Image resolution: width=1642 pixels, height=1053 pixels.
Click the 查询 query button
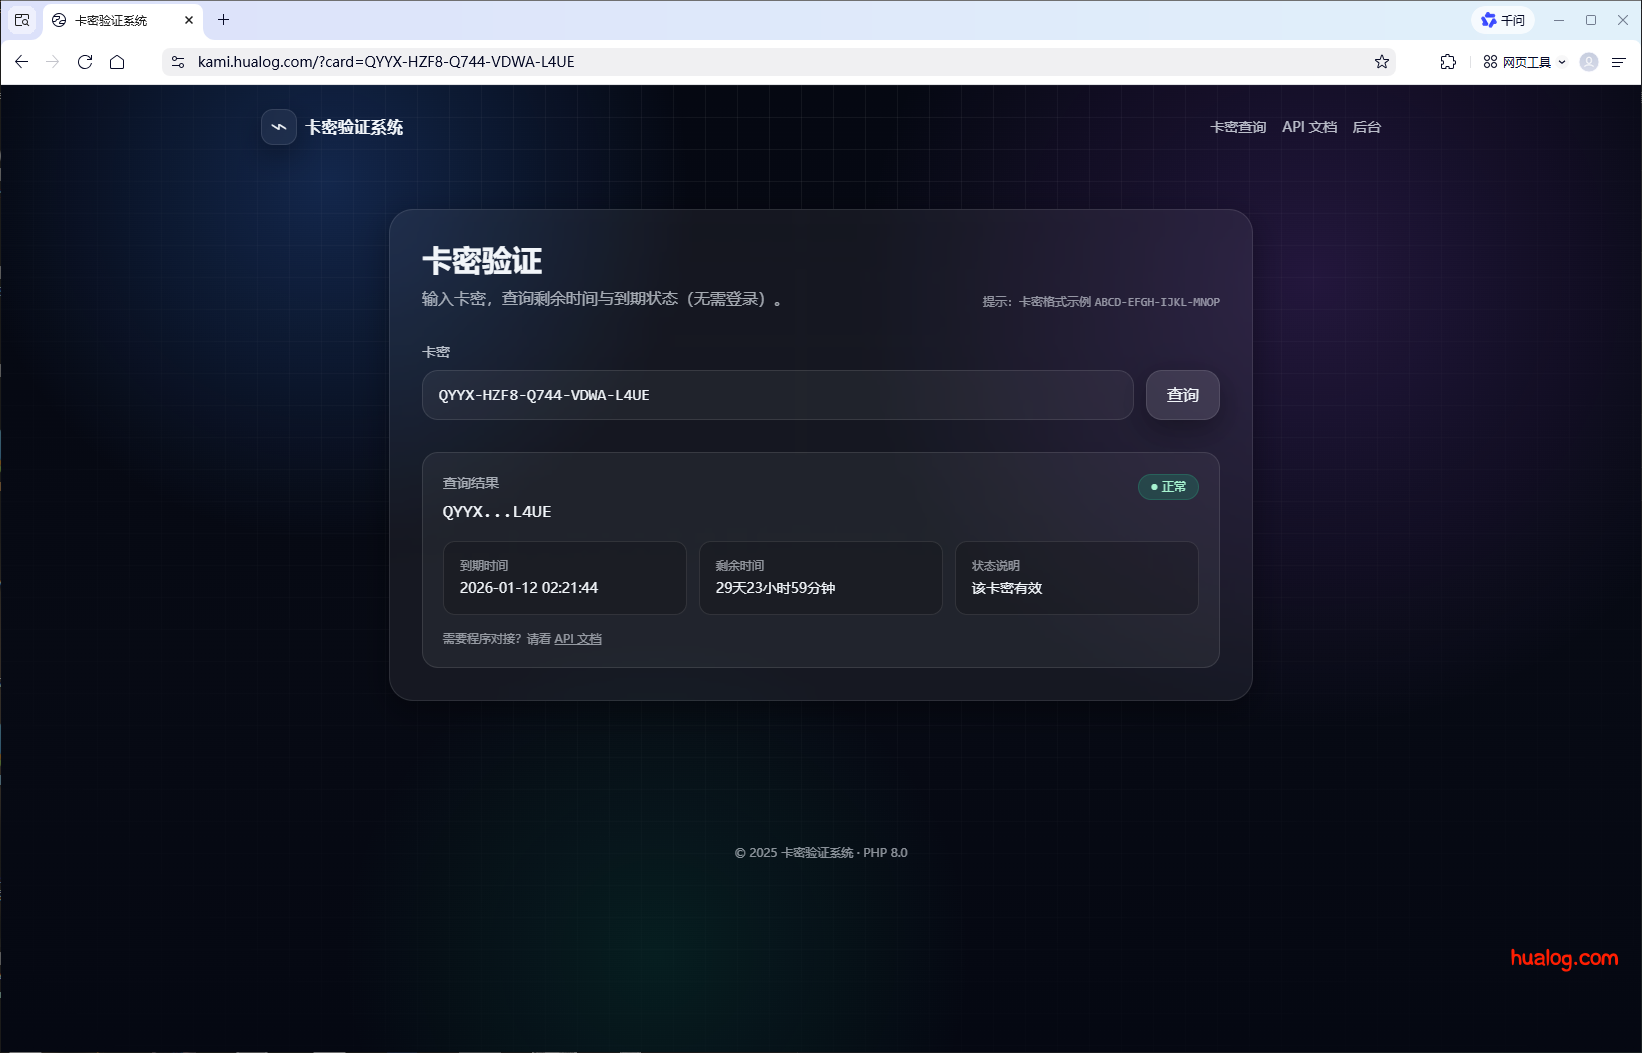[1182, 395]
